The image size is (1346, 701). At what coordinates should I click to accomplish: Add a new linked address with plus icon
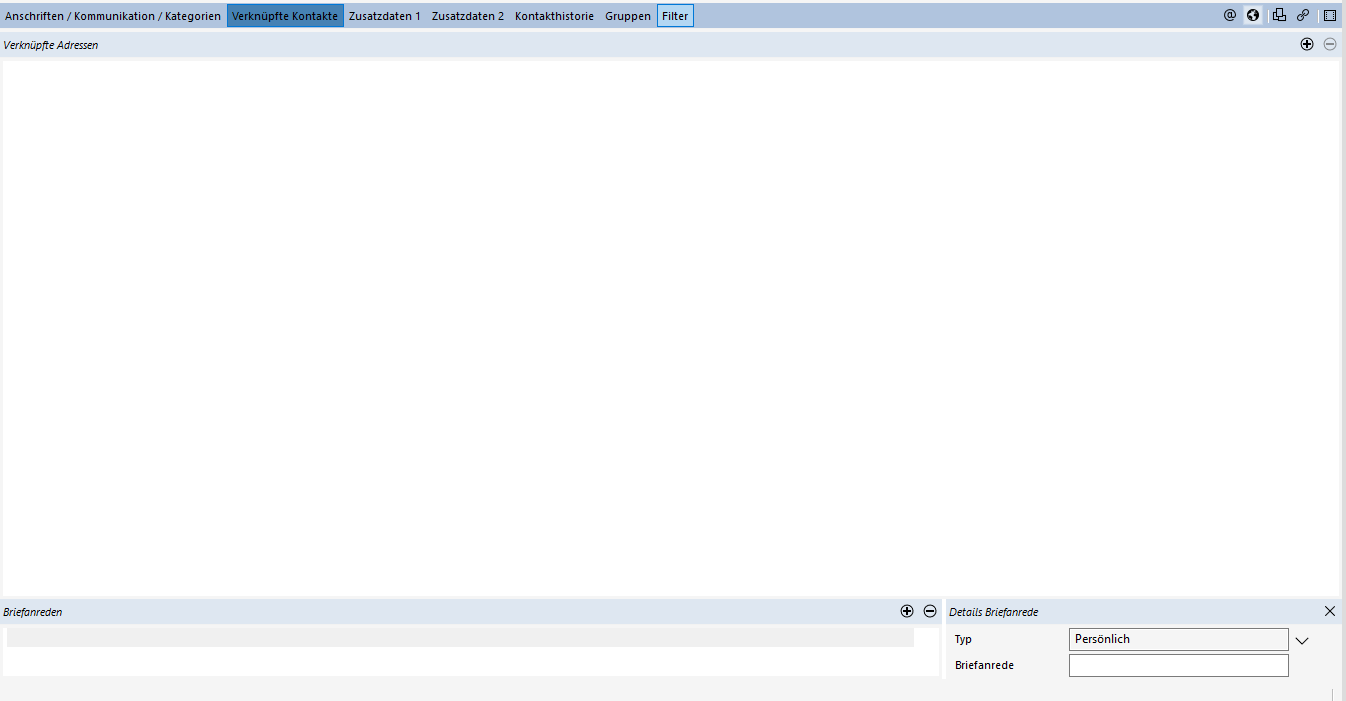pos(1307,45)
